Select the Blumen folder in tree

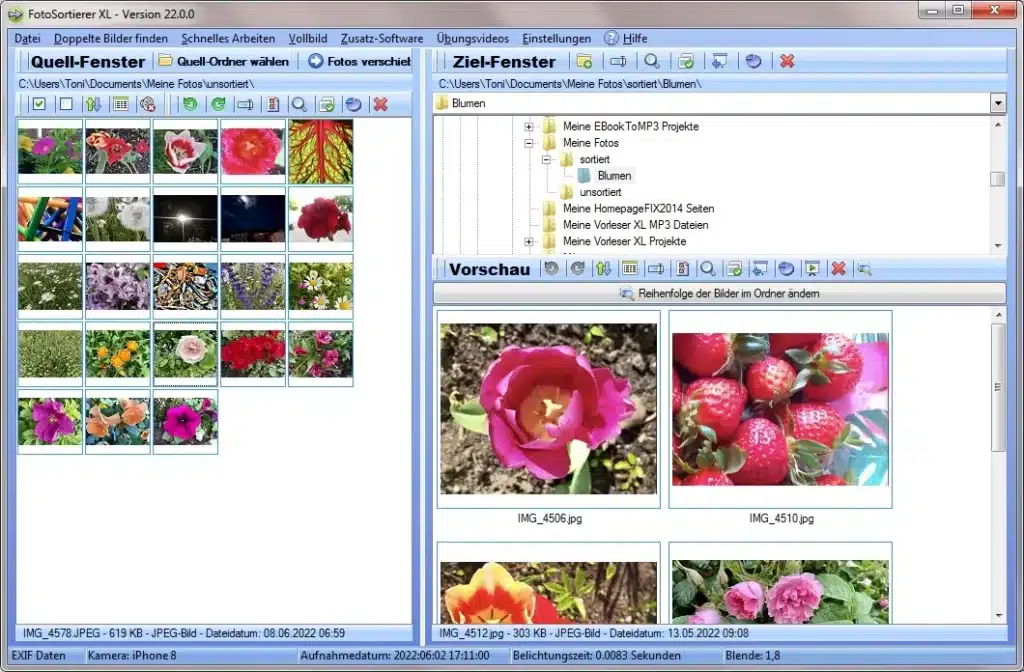(614, 176)
